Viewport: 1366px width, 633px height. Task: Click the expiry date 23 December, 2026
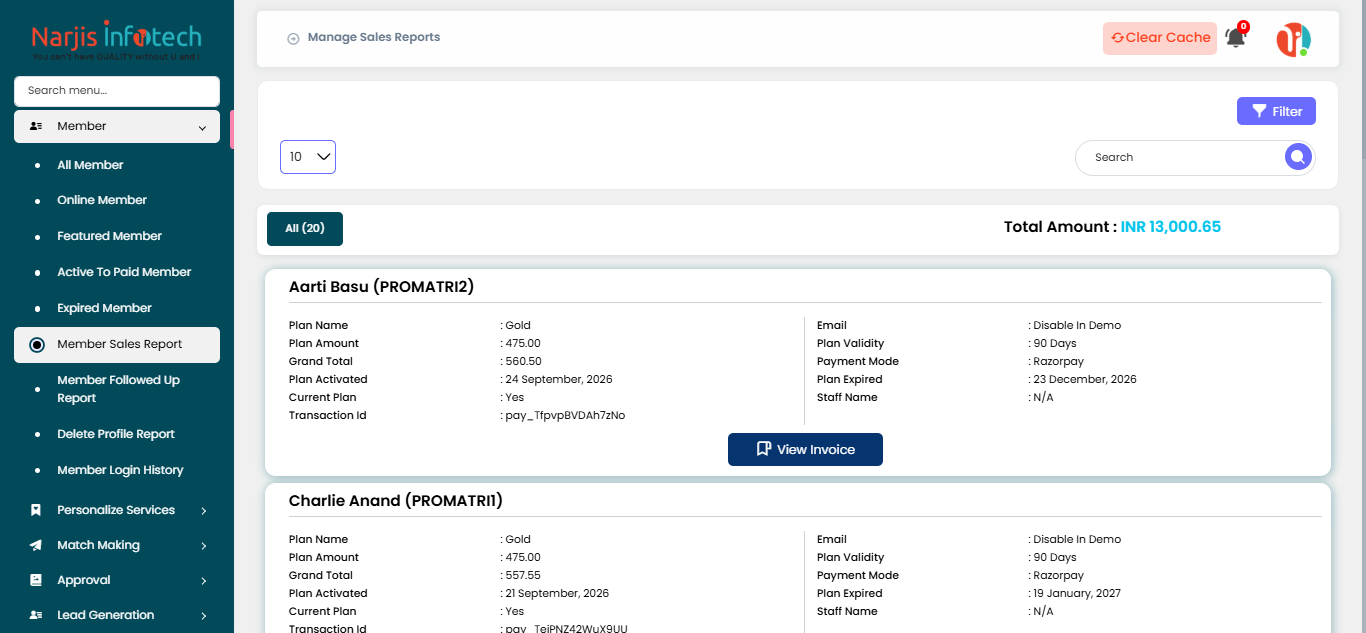[x=1085, y=379]
